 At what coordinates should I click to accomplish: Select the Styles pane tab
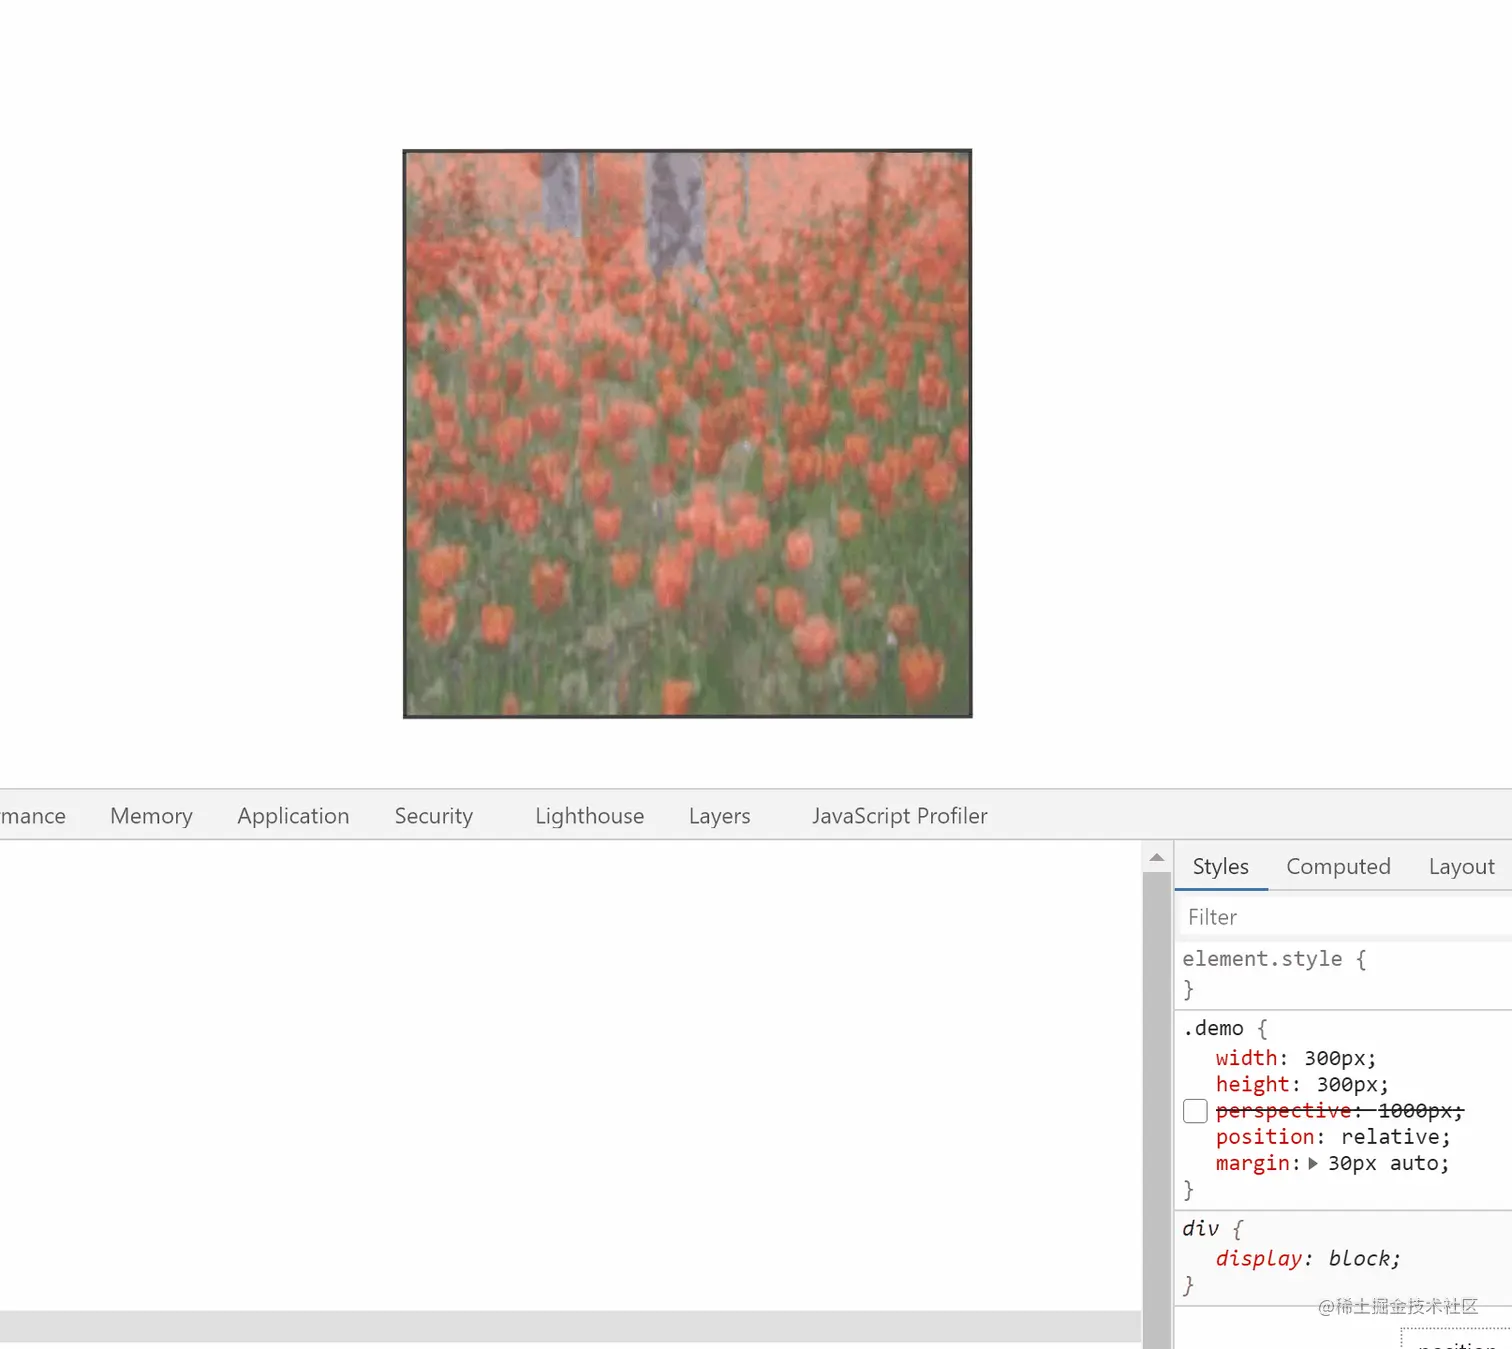point(1220,867)
